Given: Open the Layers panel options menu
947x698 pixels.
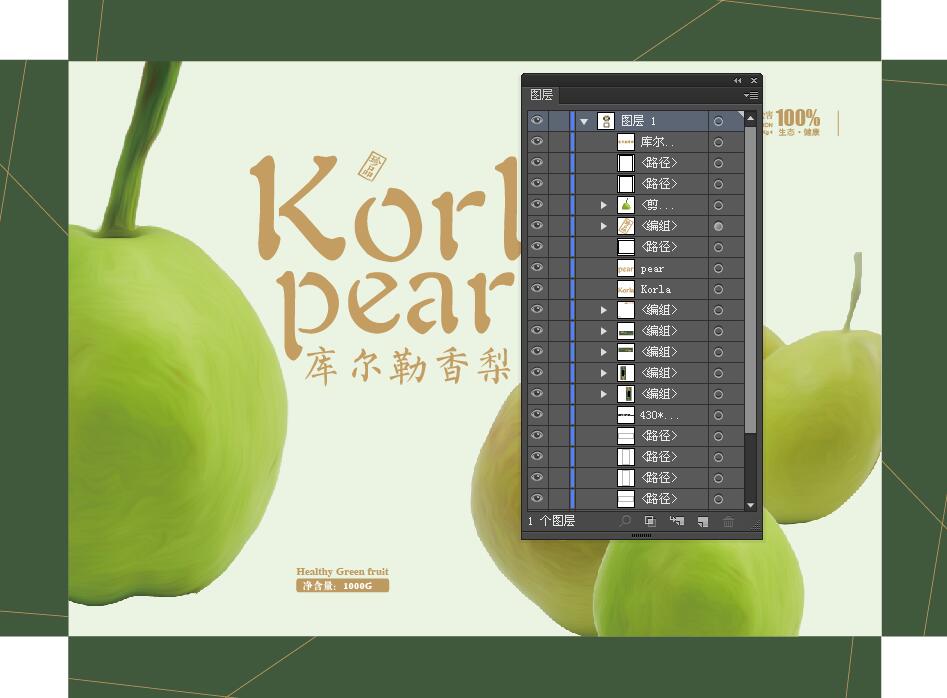Looking at the screenshot, I should coord(751,95).
